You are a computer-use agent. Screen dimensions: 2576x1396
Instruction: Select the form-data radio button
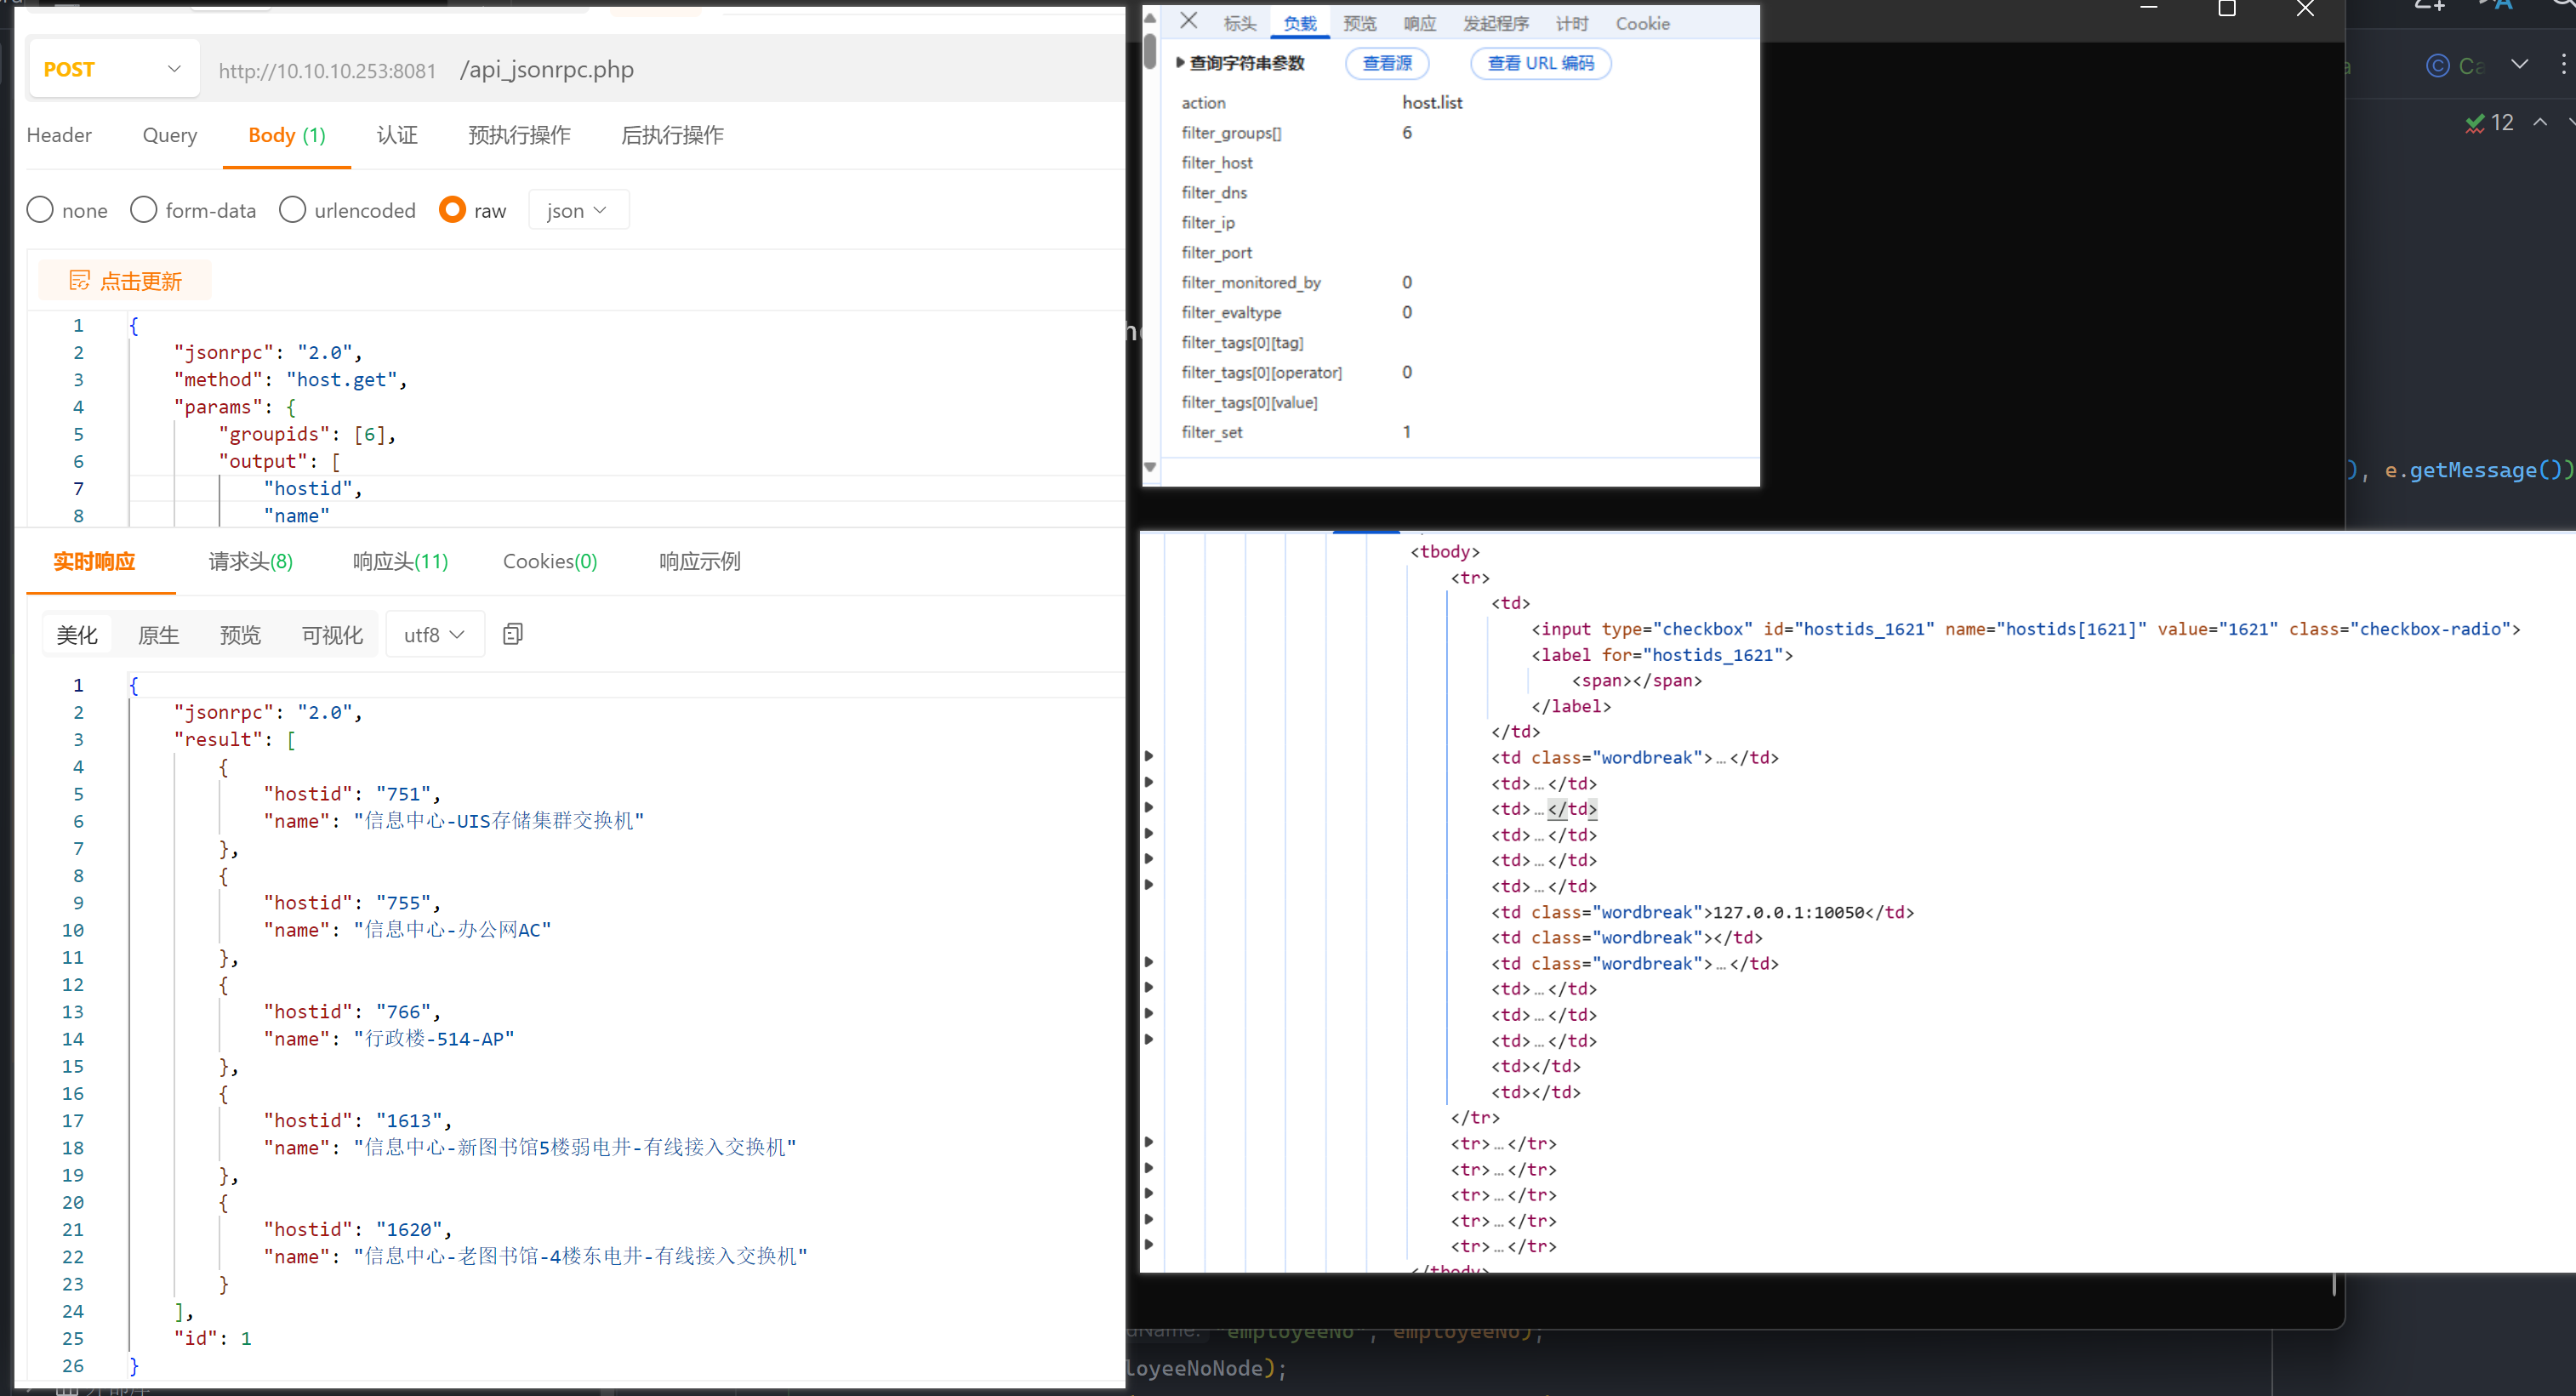[144, 210]
